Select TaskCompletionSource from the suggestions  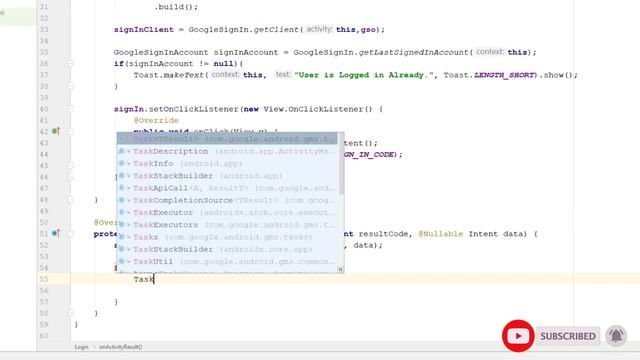[x=227, y=200]
